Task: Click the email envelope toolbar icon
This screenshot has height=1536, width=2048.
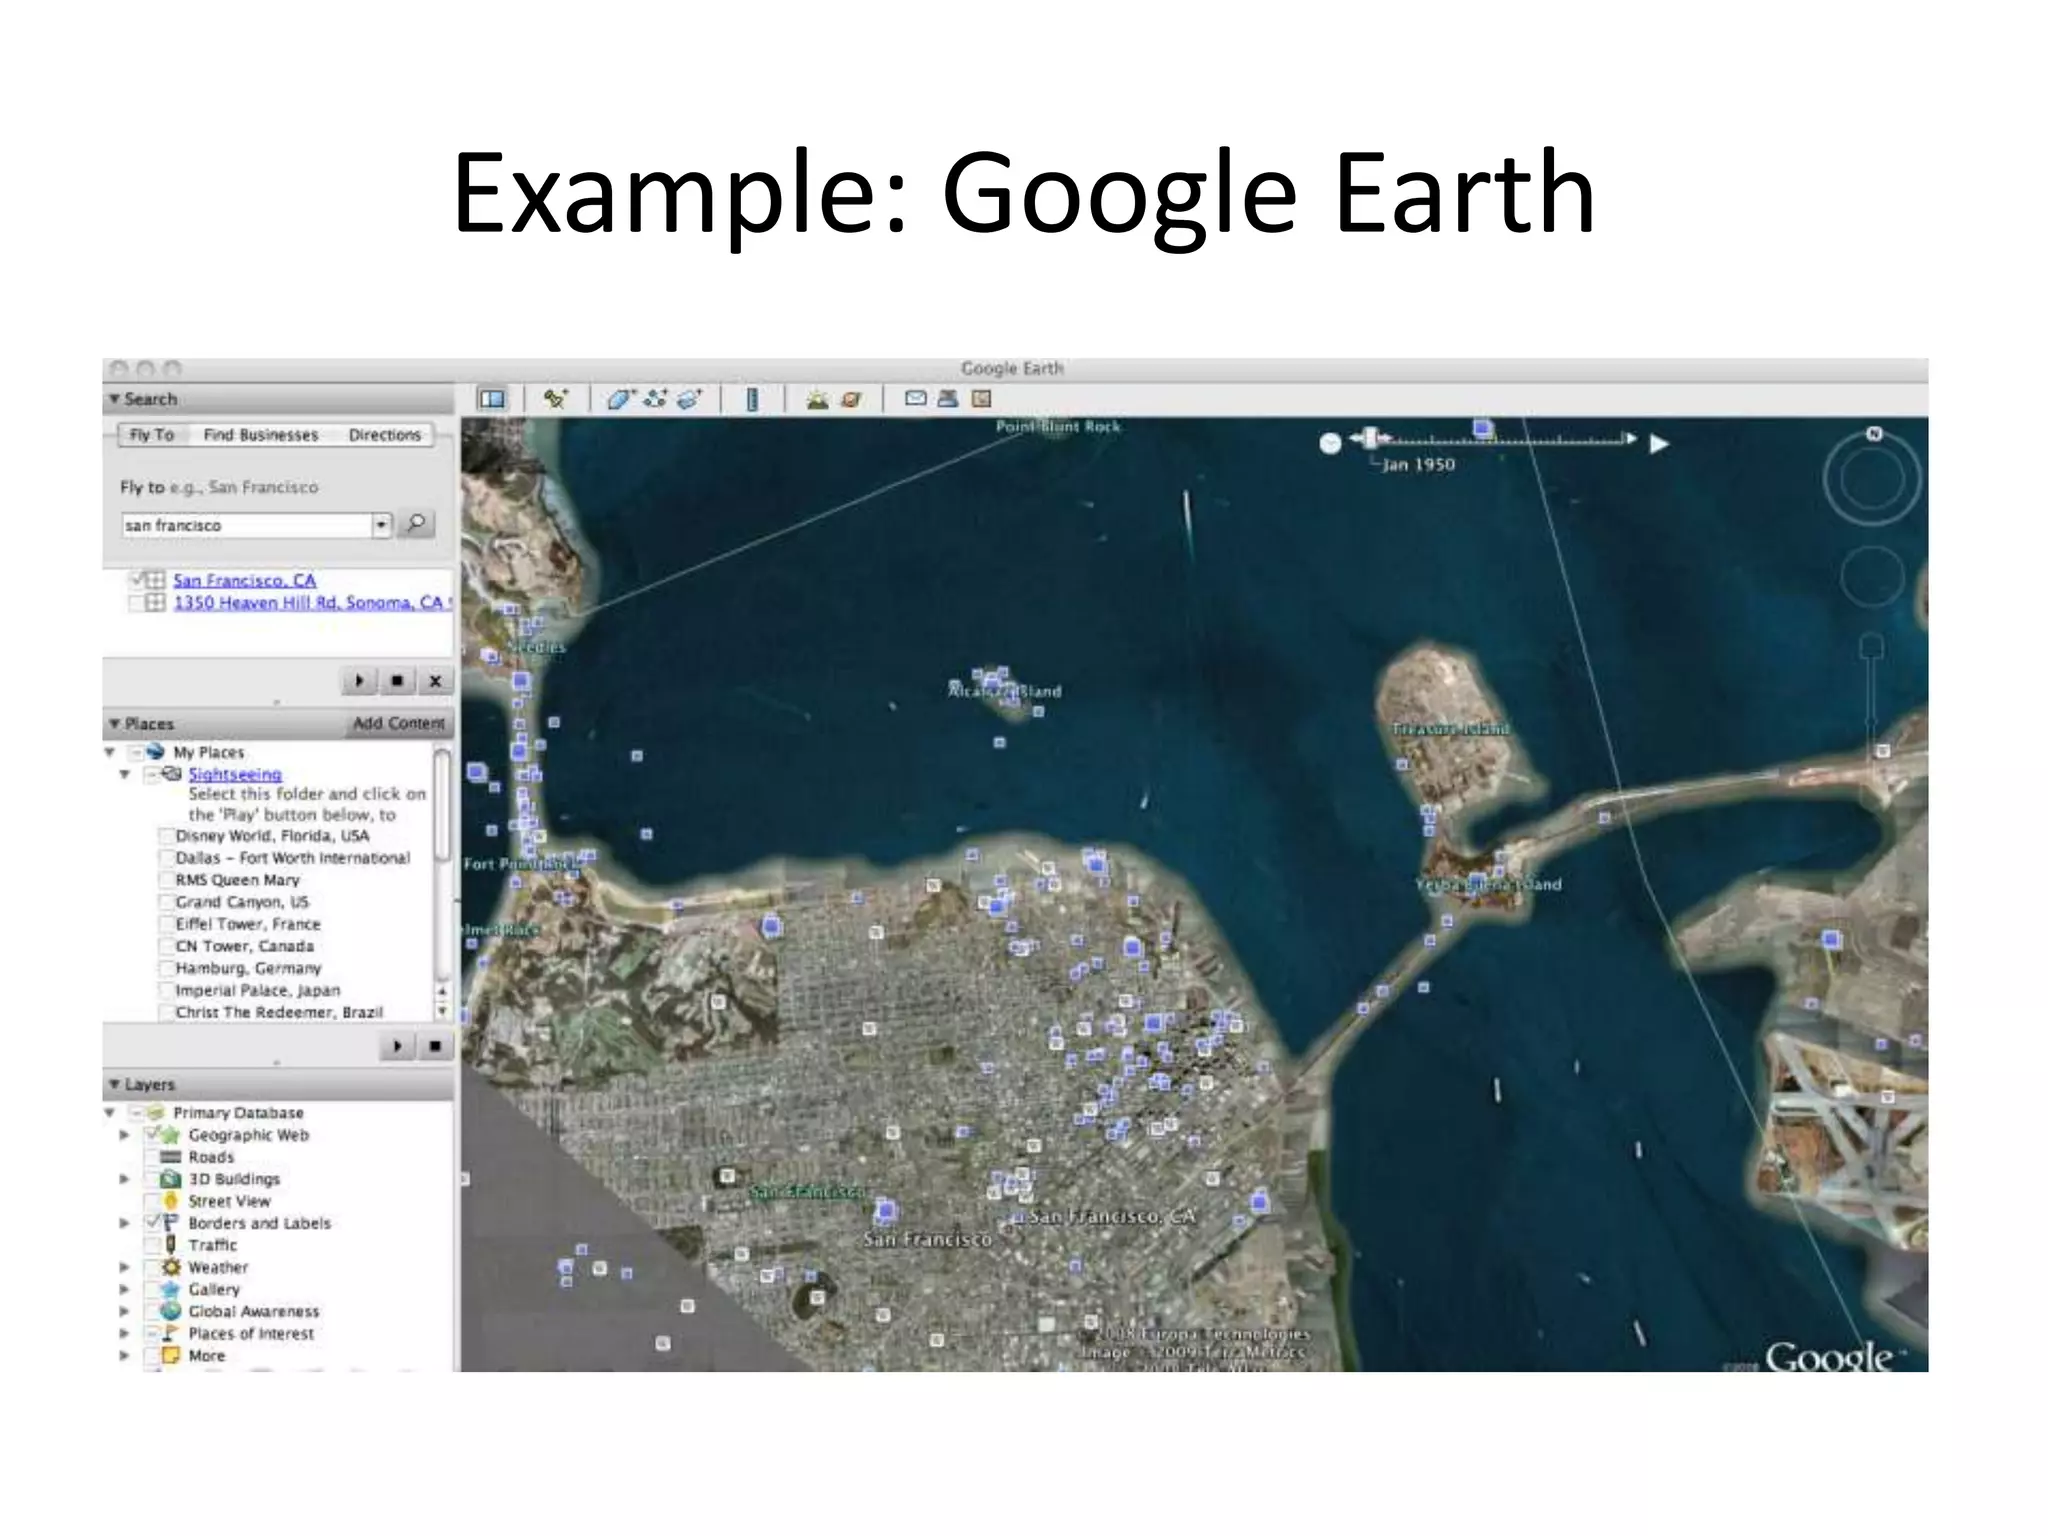Action: point(915,398)
